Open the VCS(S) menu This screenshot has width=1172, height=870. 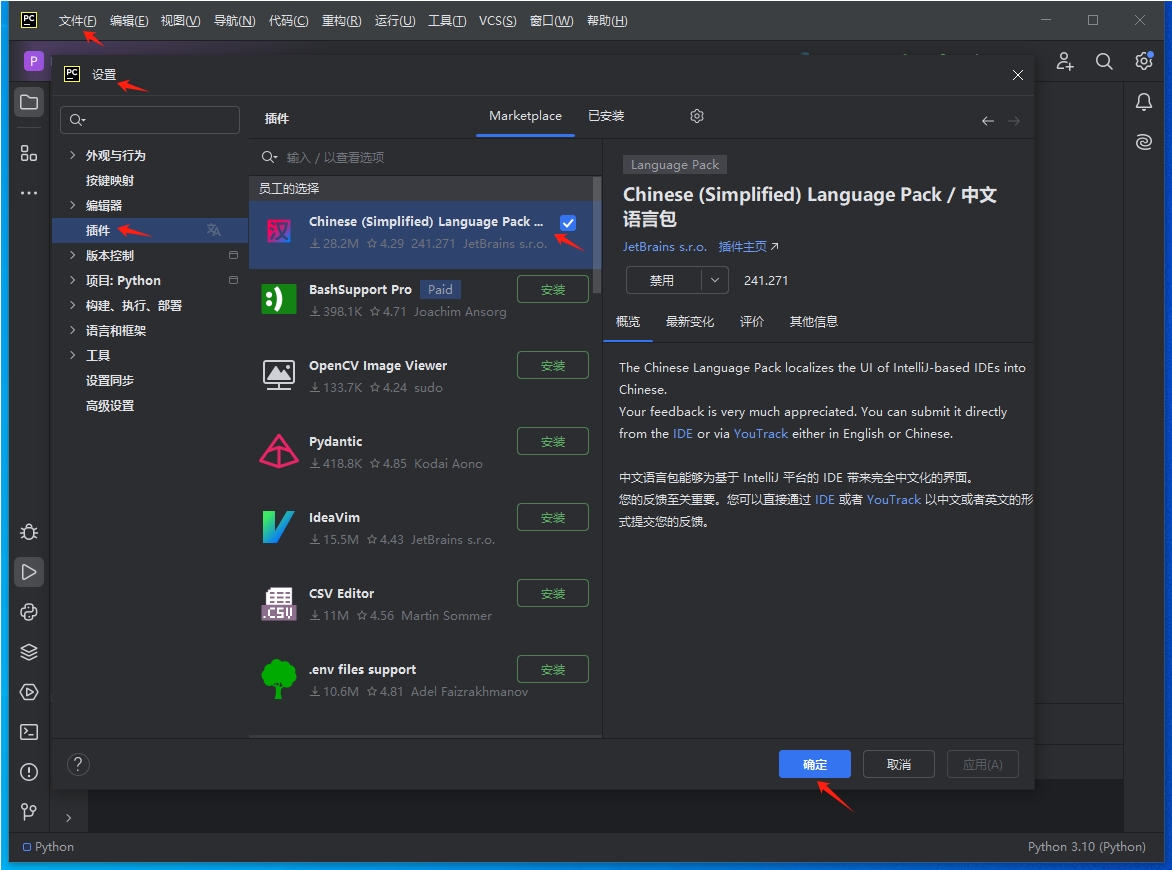497,21
